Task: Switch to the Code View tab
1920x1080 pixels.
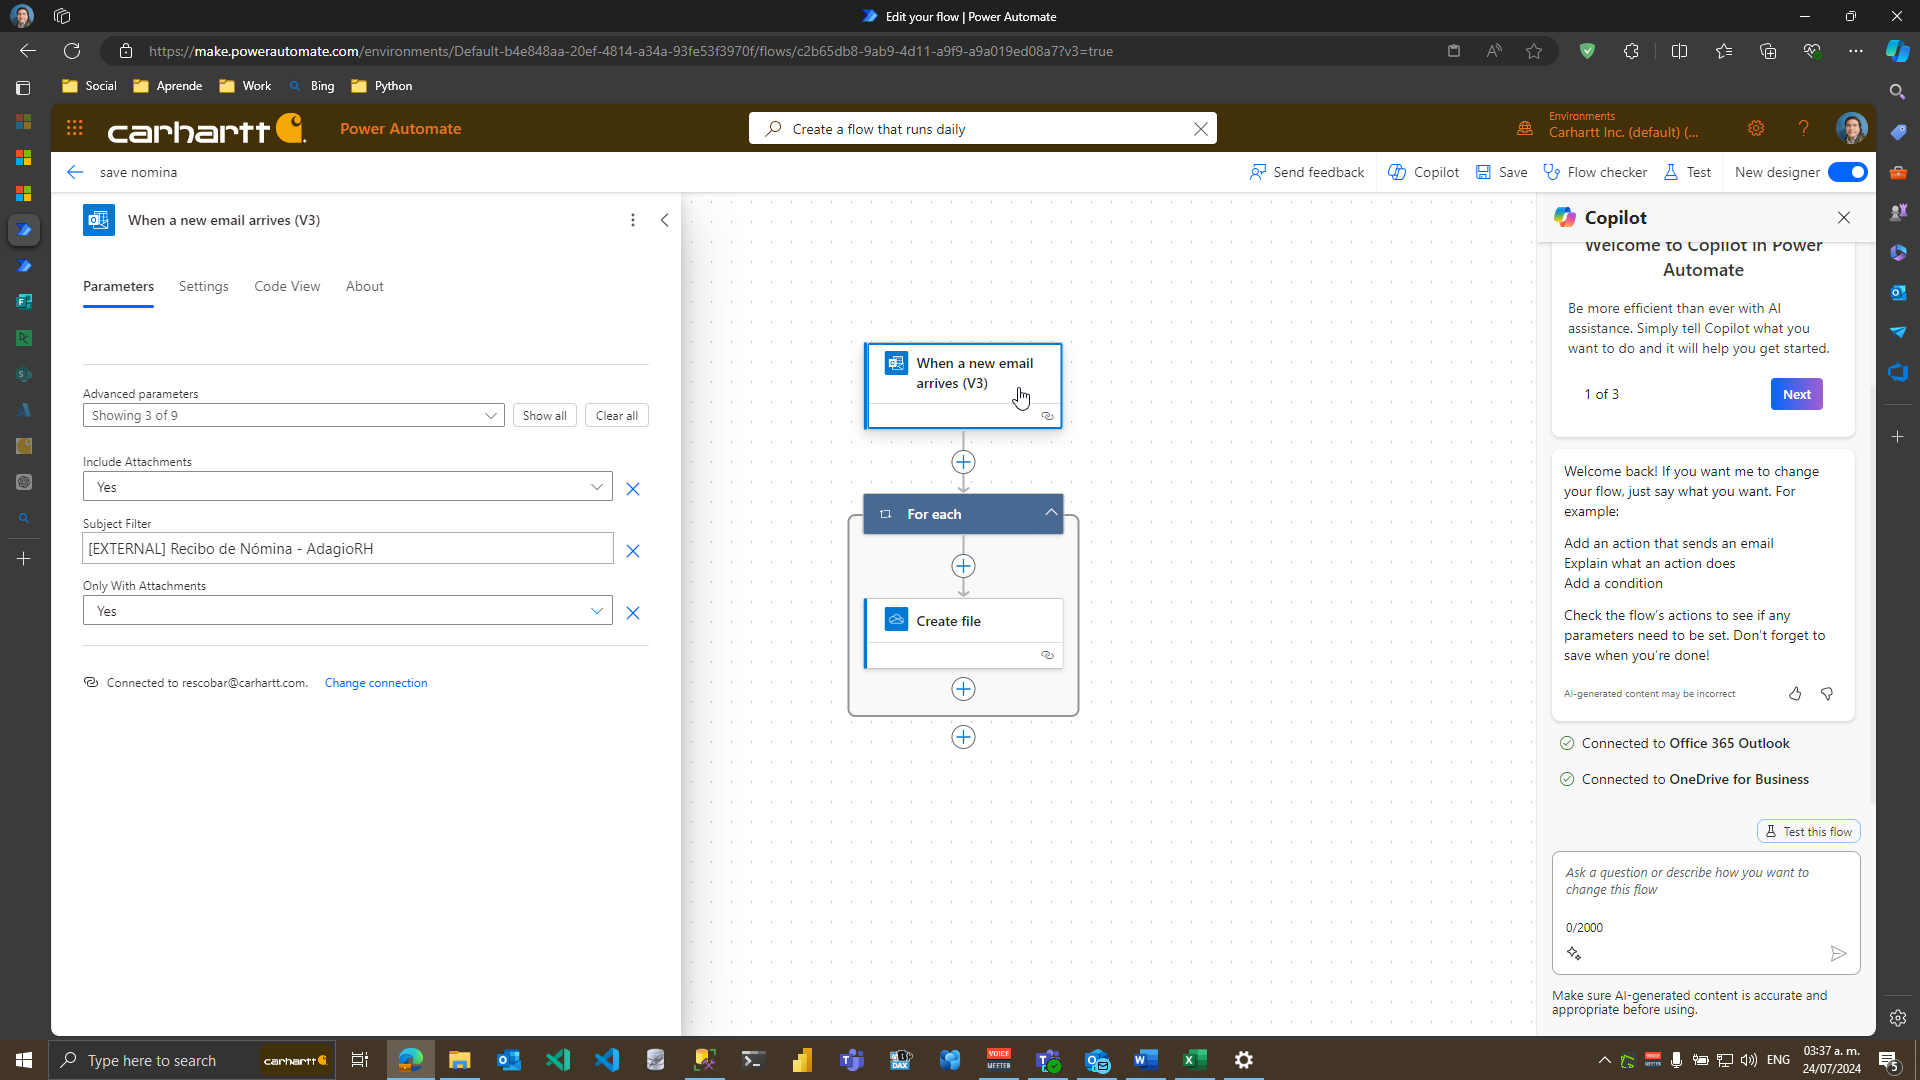Action: point(287,286)
